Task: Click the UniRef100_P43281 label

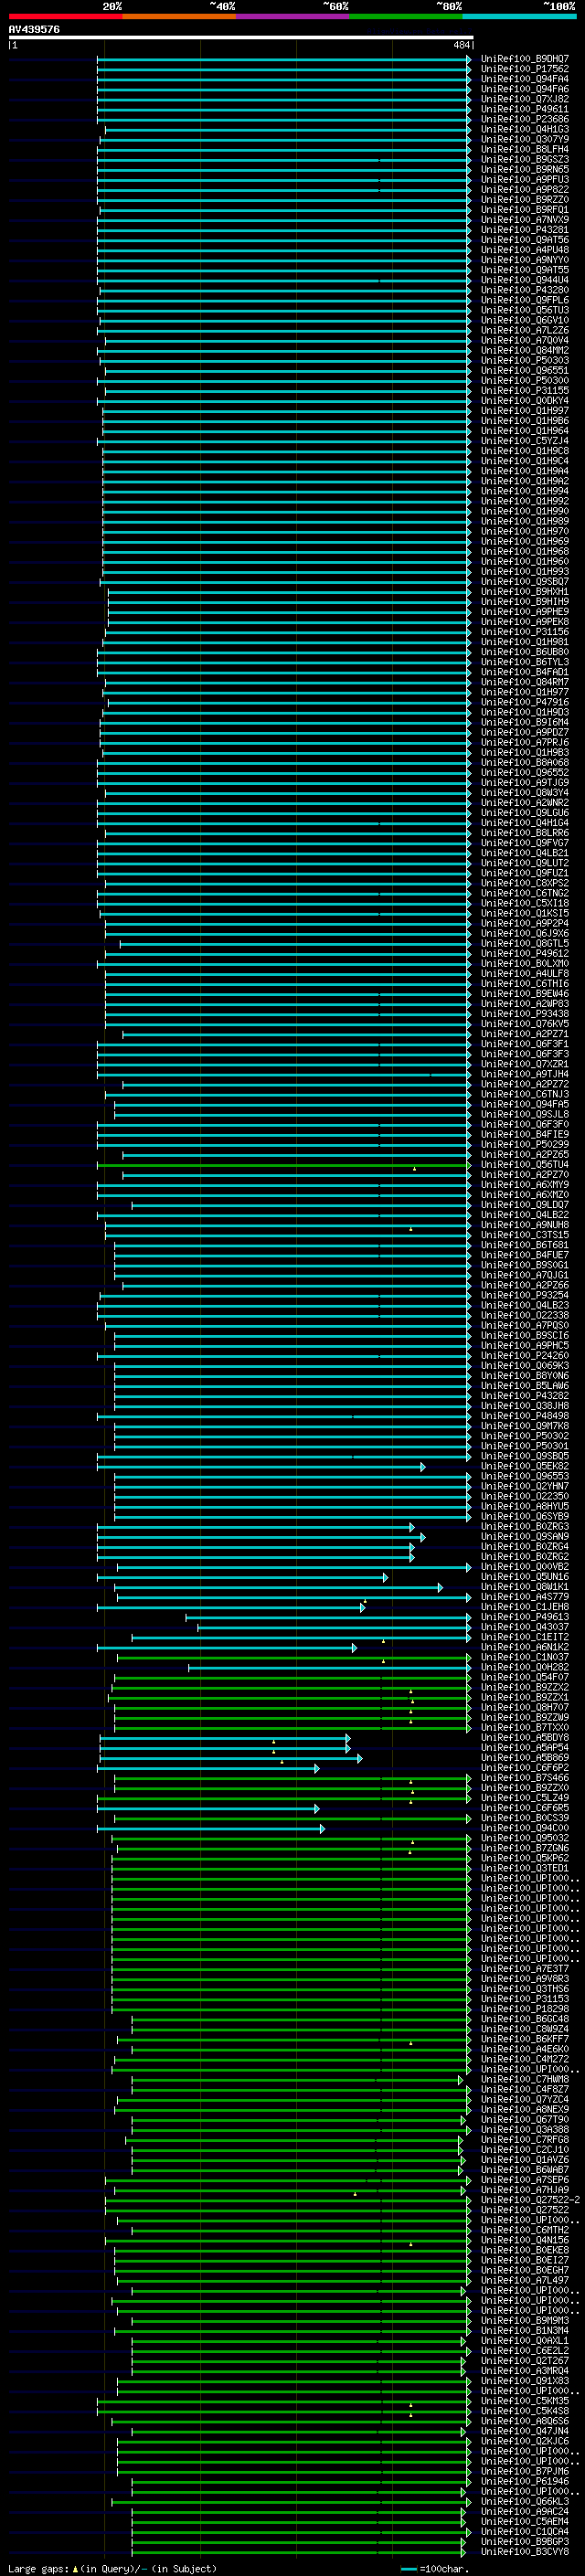Action: pos(524,230)
